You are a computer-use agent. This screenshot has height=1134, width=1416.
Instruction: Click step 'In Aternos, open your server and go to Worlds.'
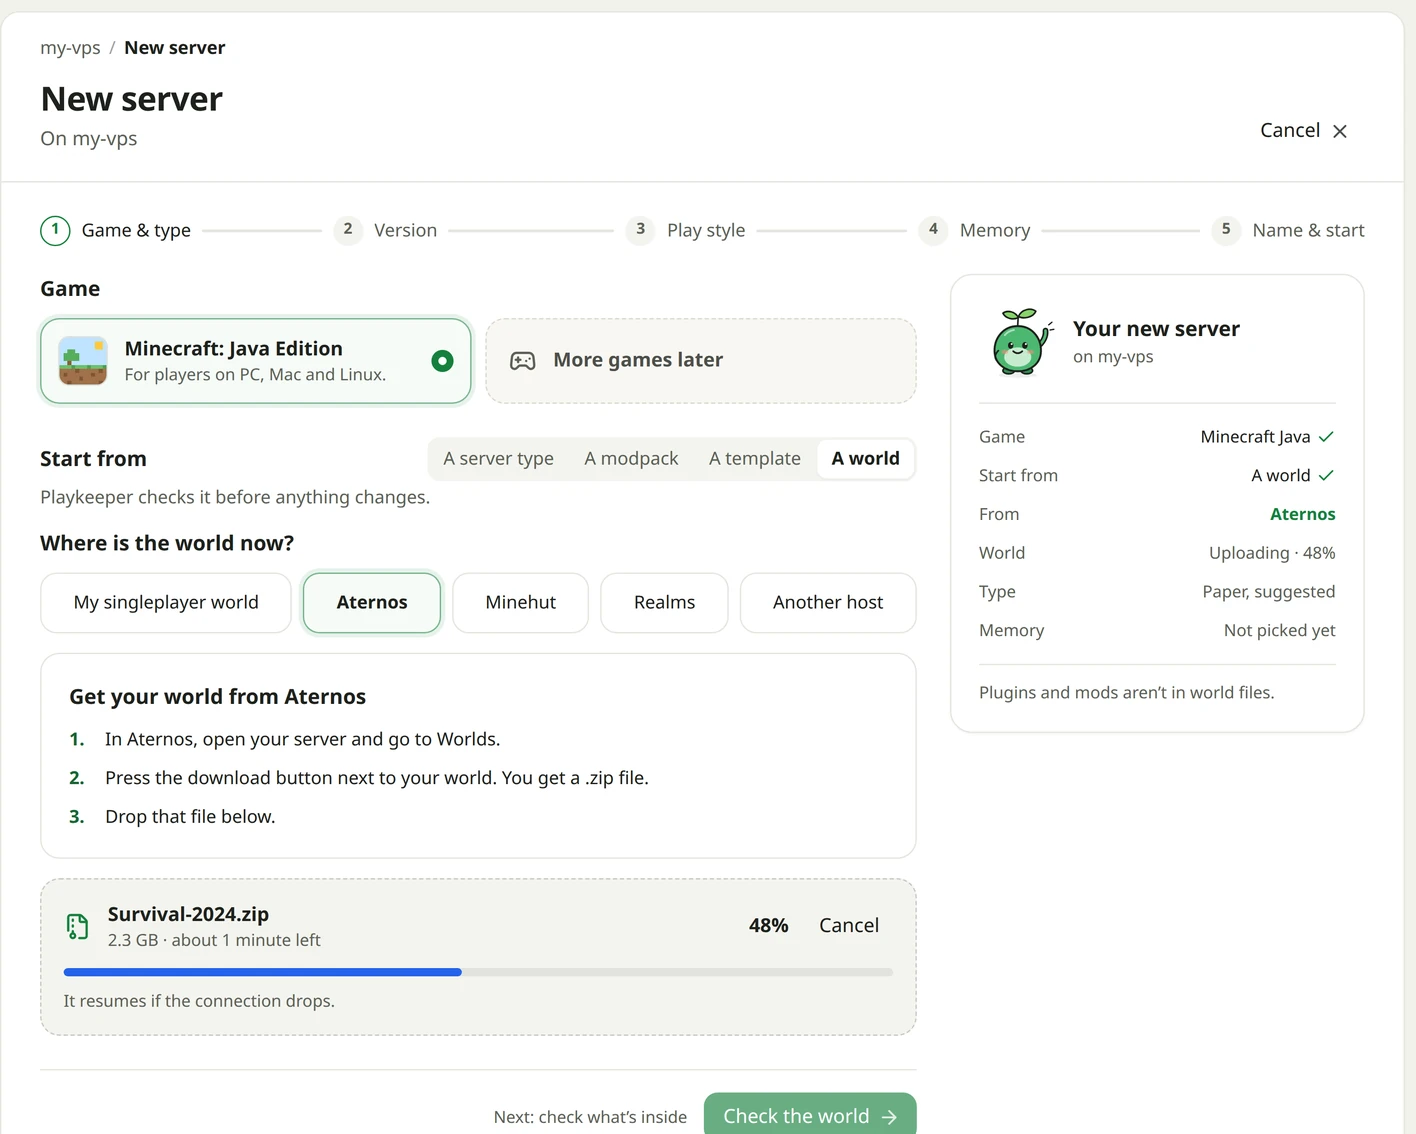303,739
